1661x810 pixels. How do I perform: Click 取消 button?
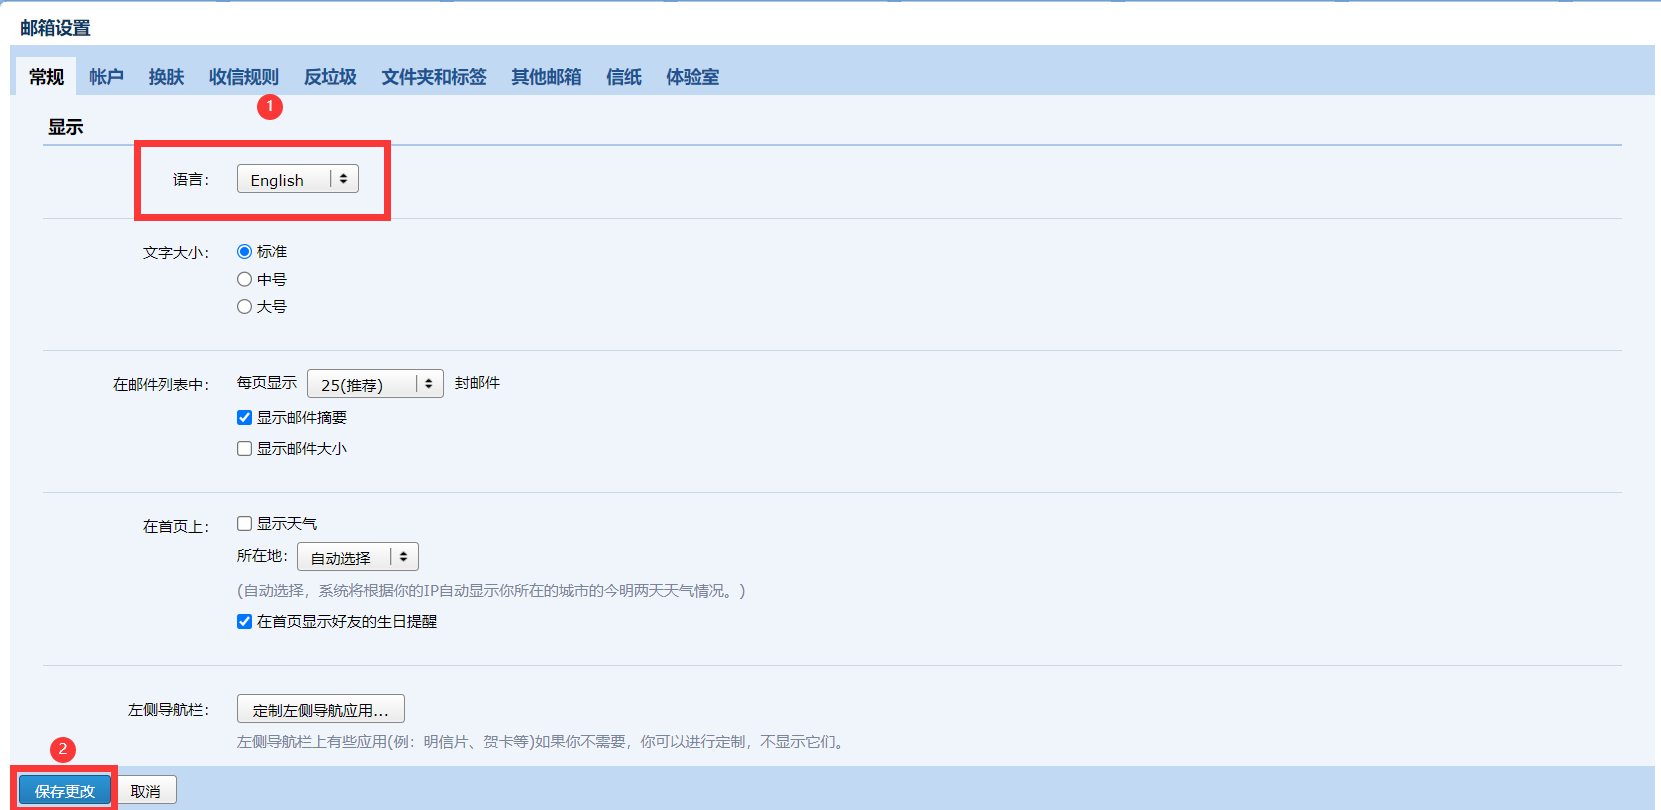coord(145,791)
